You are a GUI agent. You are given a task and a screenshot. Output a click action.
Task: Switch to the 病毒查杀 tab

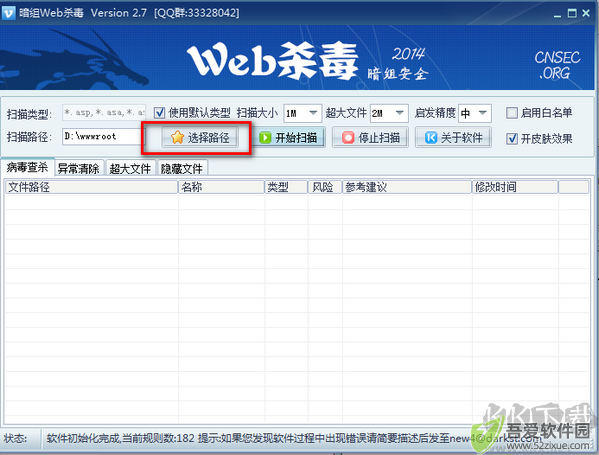coord(28,167)
